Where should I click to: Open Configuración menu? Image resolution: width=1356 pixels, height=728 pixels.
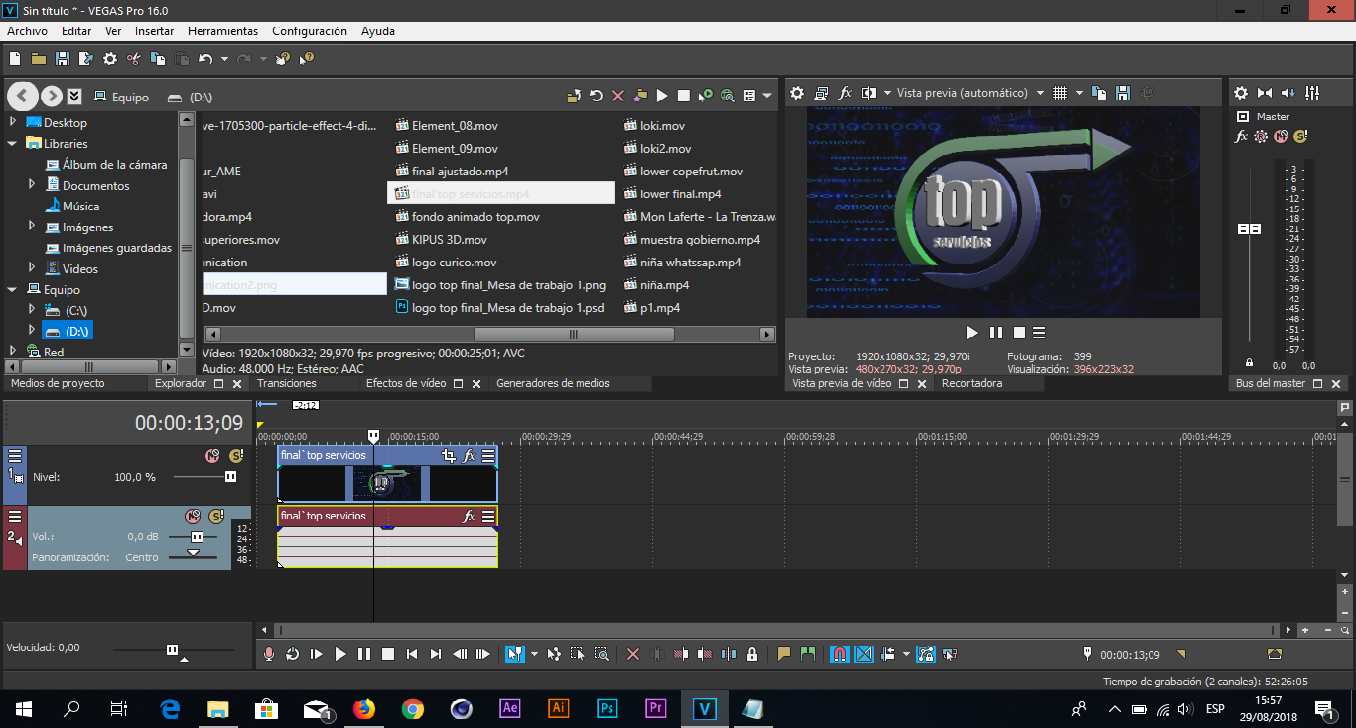[x=310, y=31]
